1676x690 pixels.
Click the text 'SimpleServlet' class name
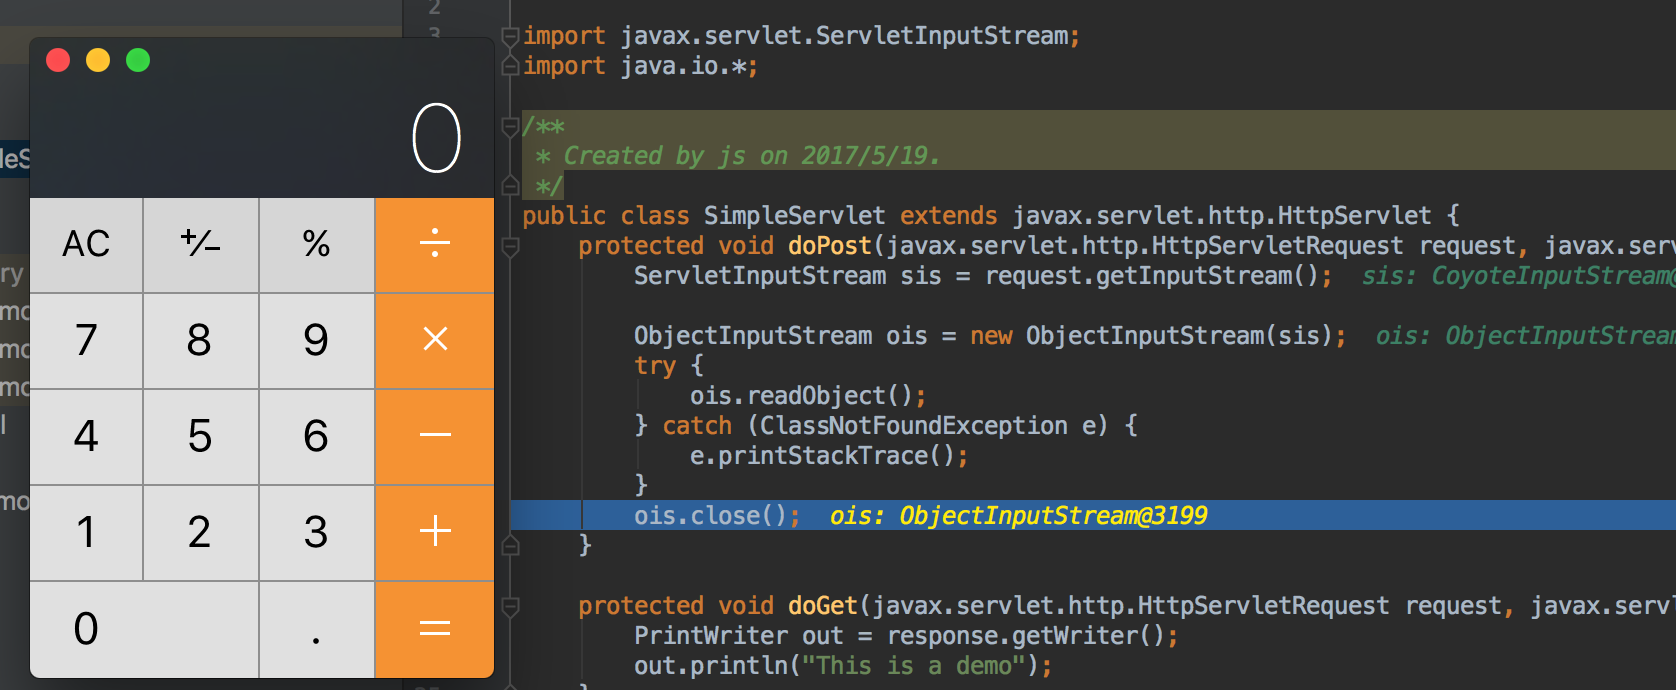794,216
